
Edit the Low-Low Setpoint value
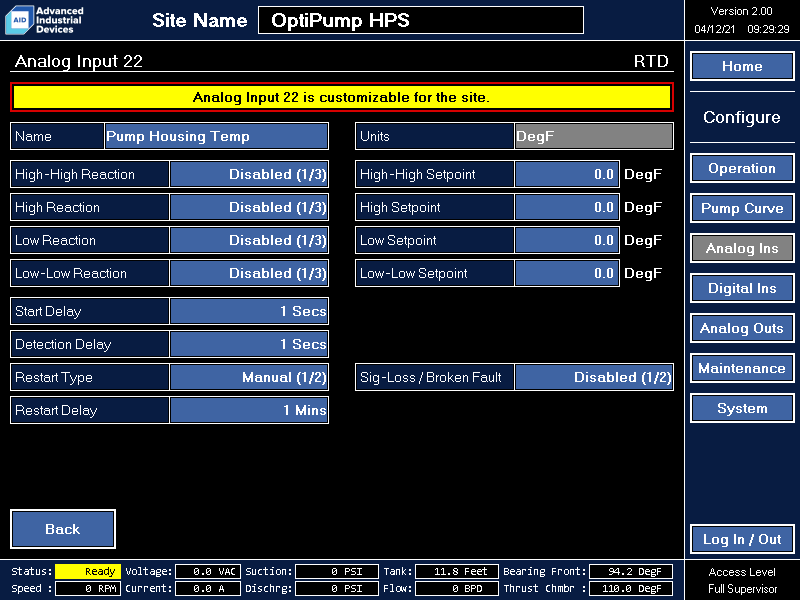coord(567,273)
